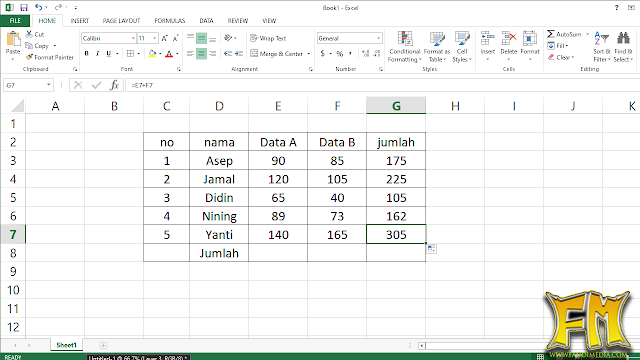Decrease the cell indent
The width and height of the screenshot is (640, 360).
[x=228, y=53]
